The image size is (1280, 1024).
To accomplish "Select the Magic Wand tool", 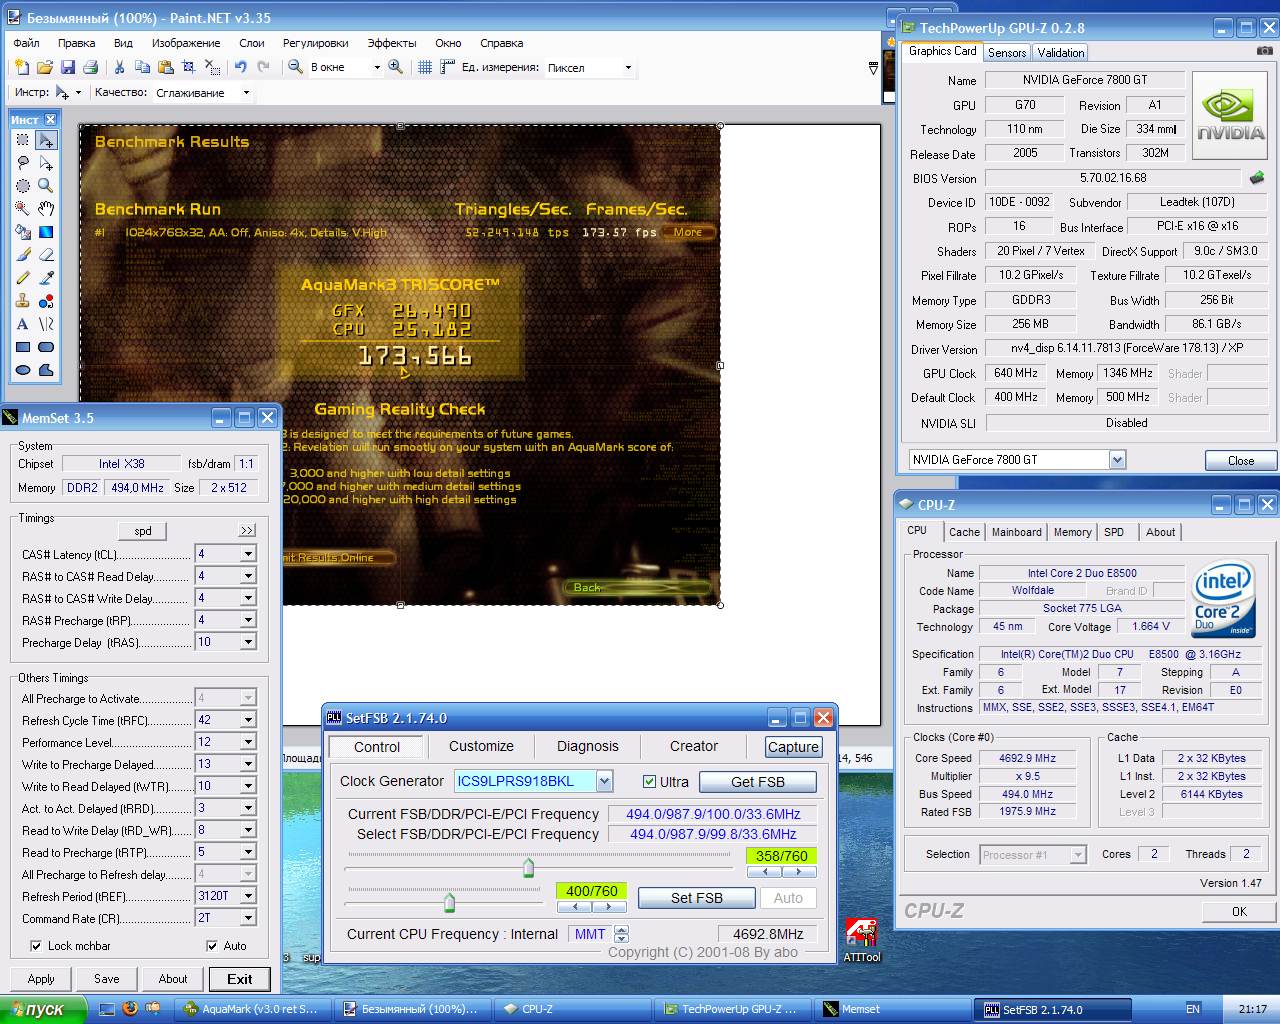I will point(22,209).
